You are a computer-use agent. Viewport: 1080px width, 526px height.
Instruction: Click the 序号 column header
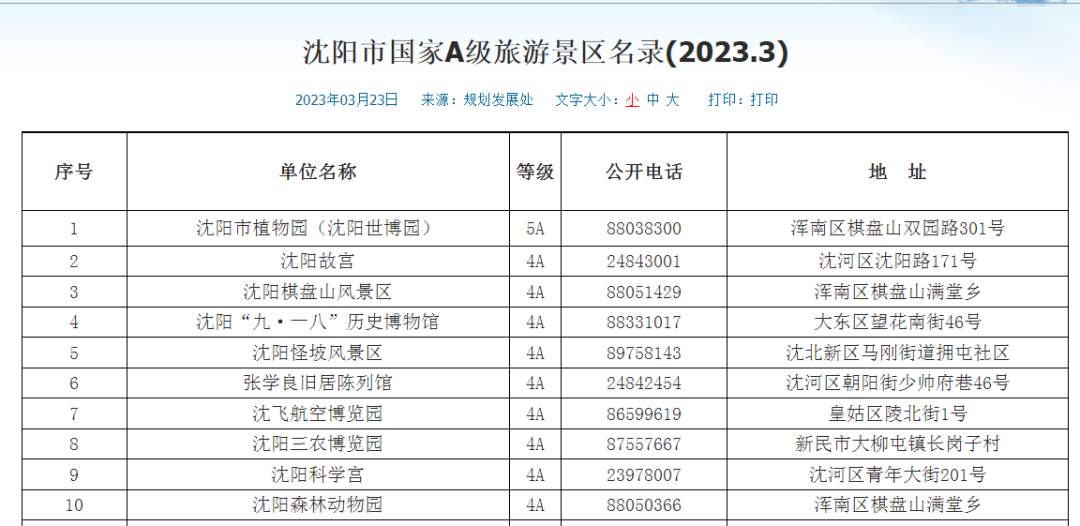coord(74,171)
